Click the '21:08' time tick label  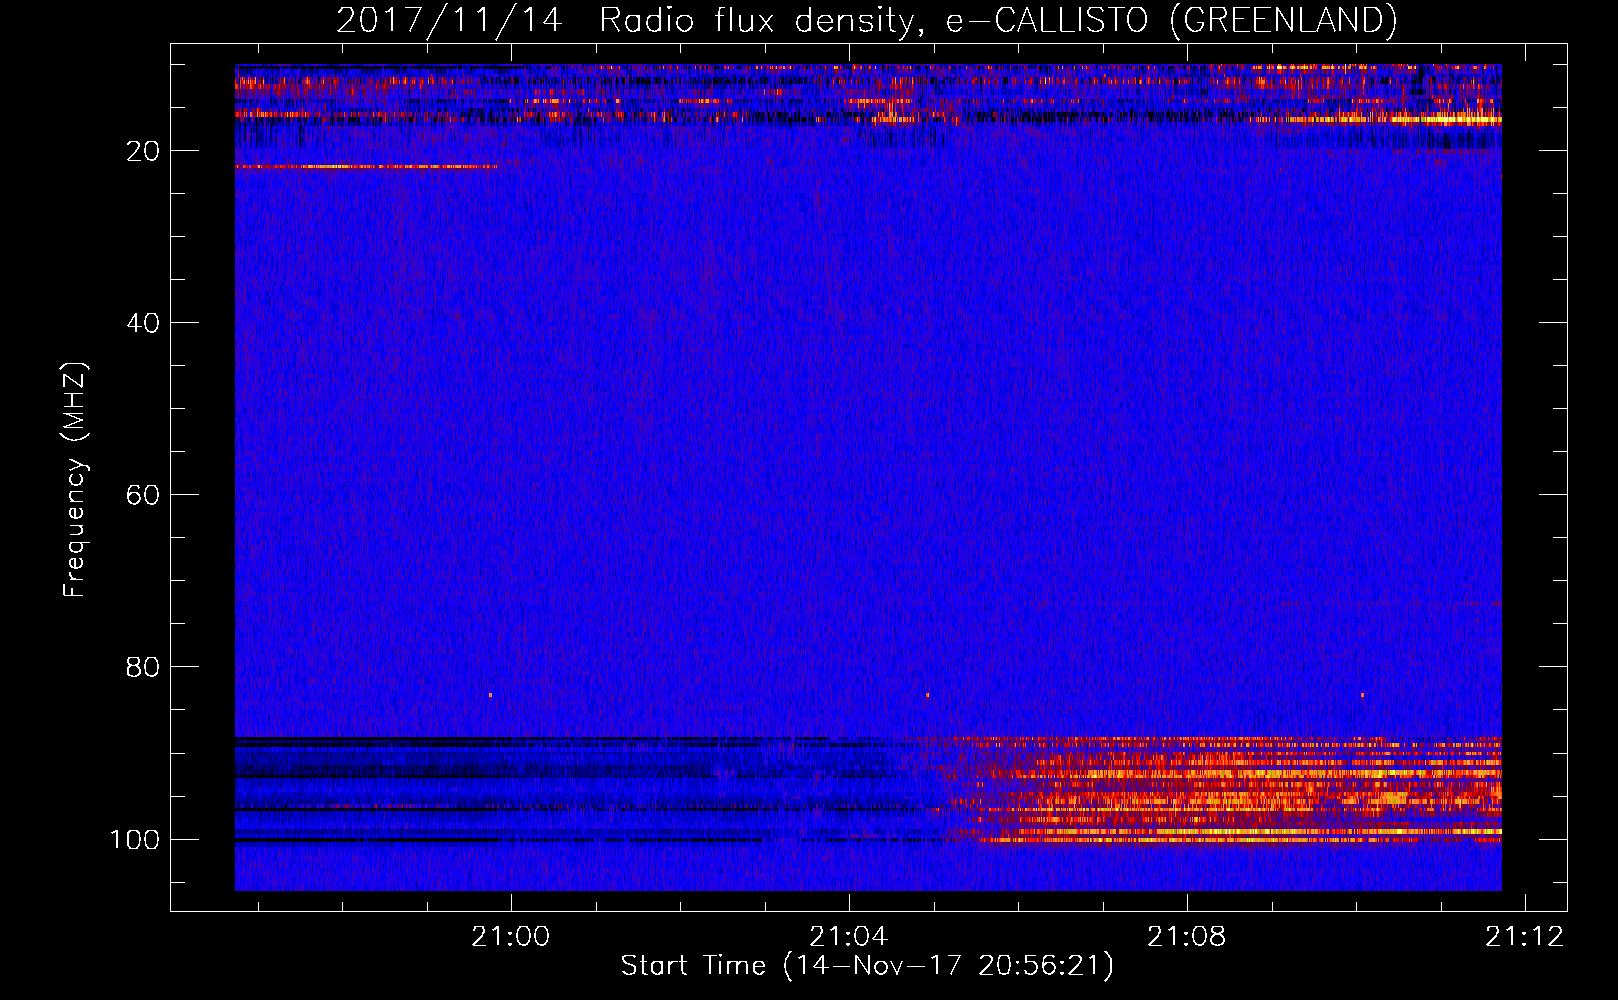pyautogui.click(x=1187, y=937)
